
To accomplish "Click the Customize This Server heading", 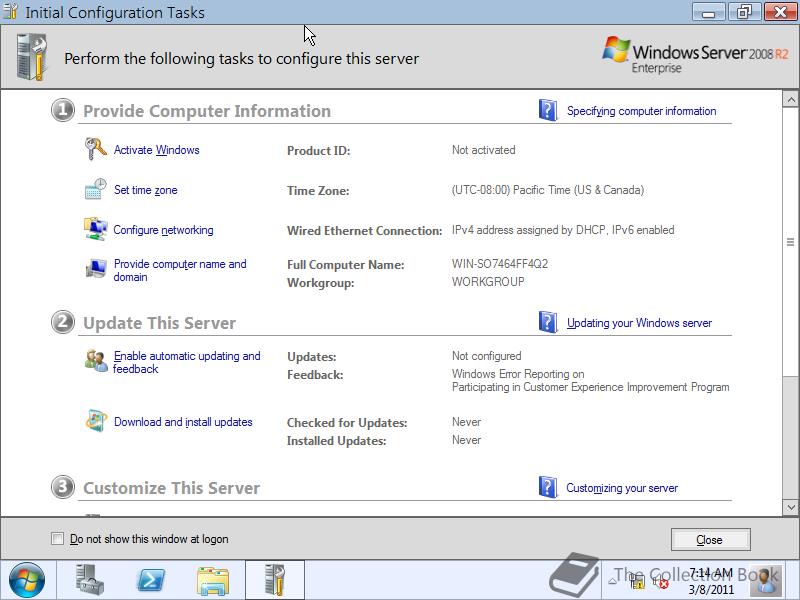I will (171, 488).
